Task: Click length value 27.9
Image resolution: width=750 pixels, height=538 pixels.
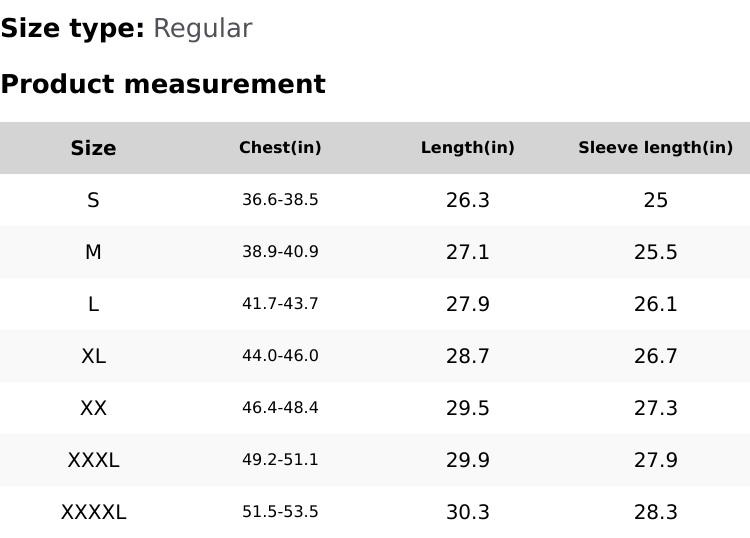Action: point(467,304)
